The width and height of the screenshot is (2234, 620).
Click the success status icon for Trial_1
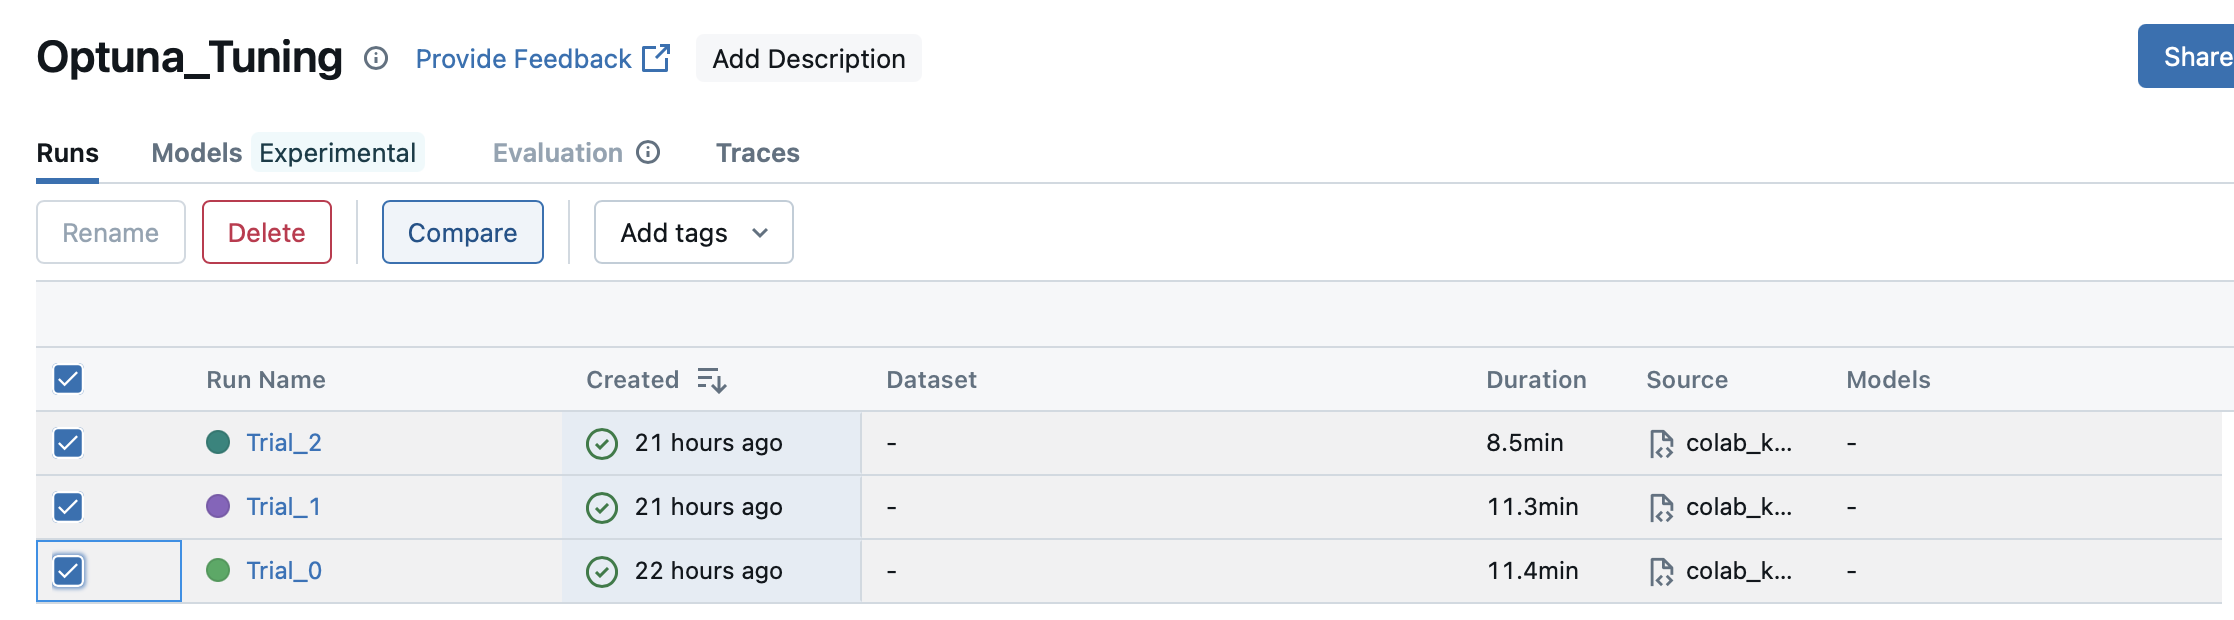pos(602,507)
